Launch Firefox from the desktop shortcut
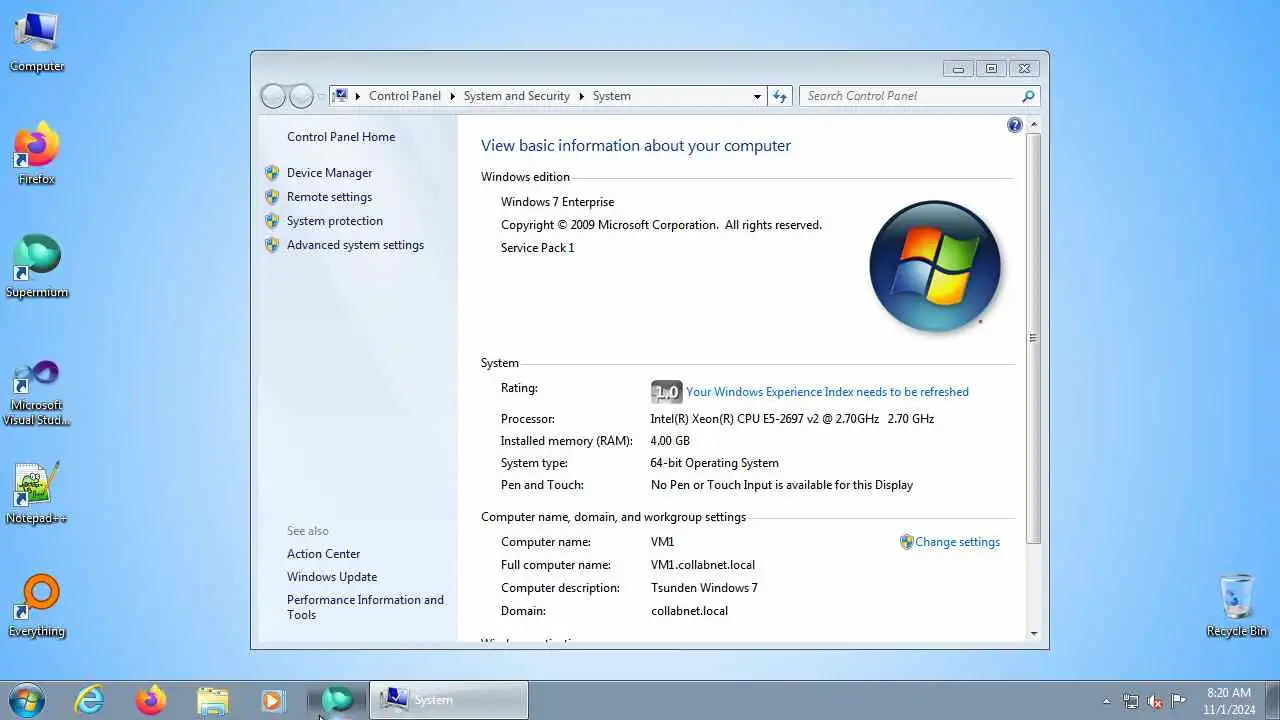This screenshot has width=1280, height=720. [37, 154]
